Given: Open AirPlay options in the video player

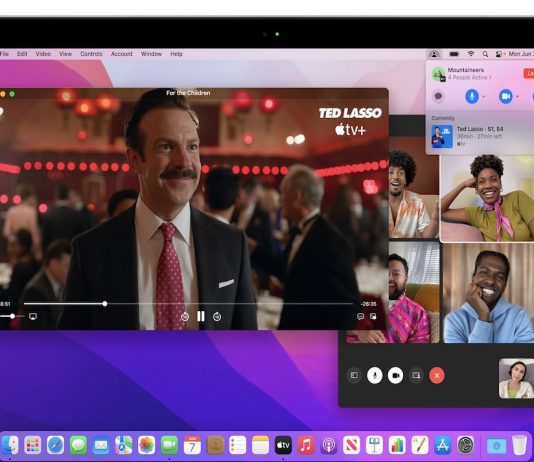Looking at the screenshot, I should pos(33,317).
